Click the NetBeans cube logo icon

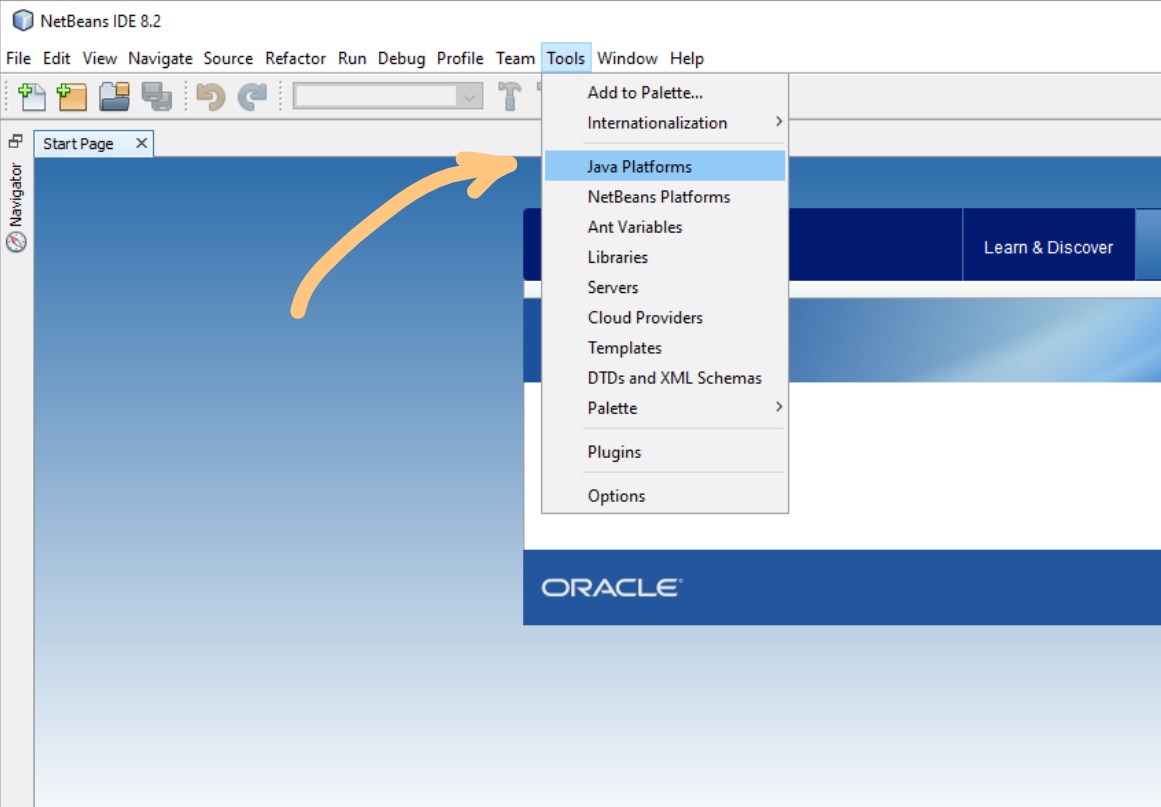(x=23, y=20)
